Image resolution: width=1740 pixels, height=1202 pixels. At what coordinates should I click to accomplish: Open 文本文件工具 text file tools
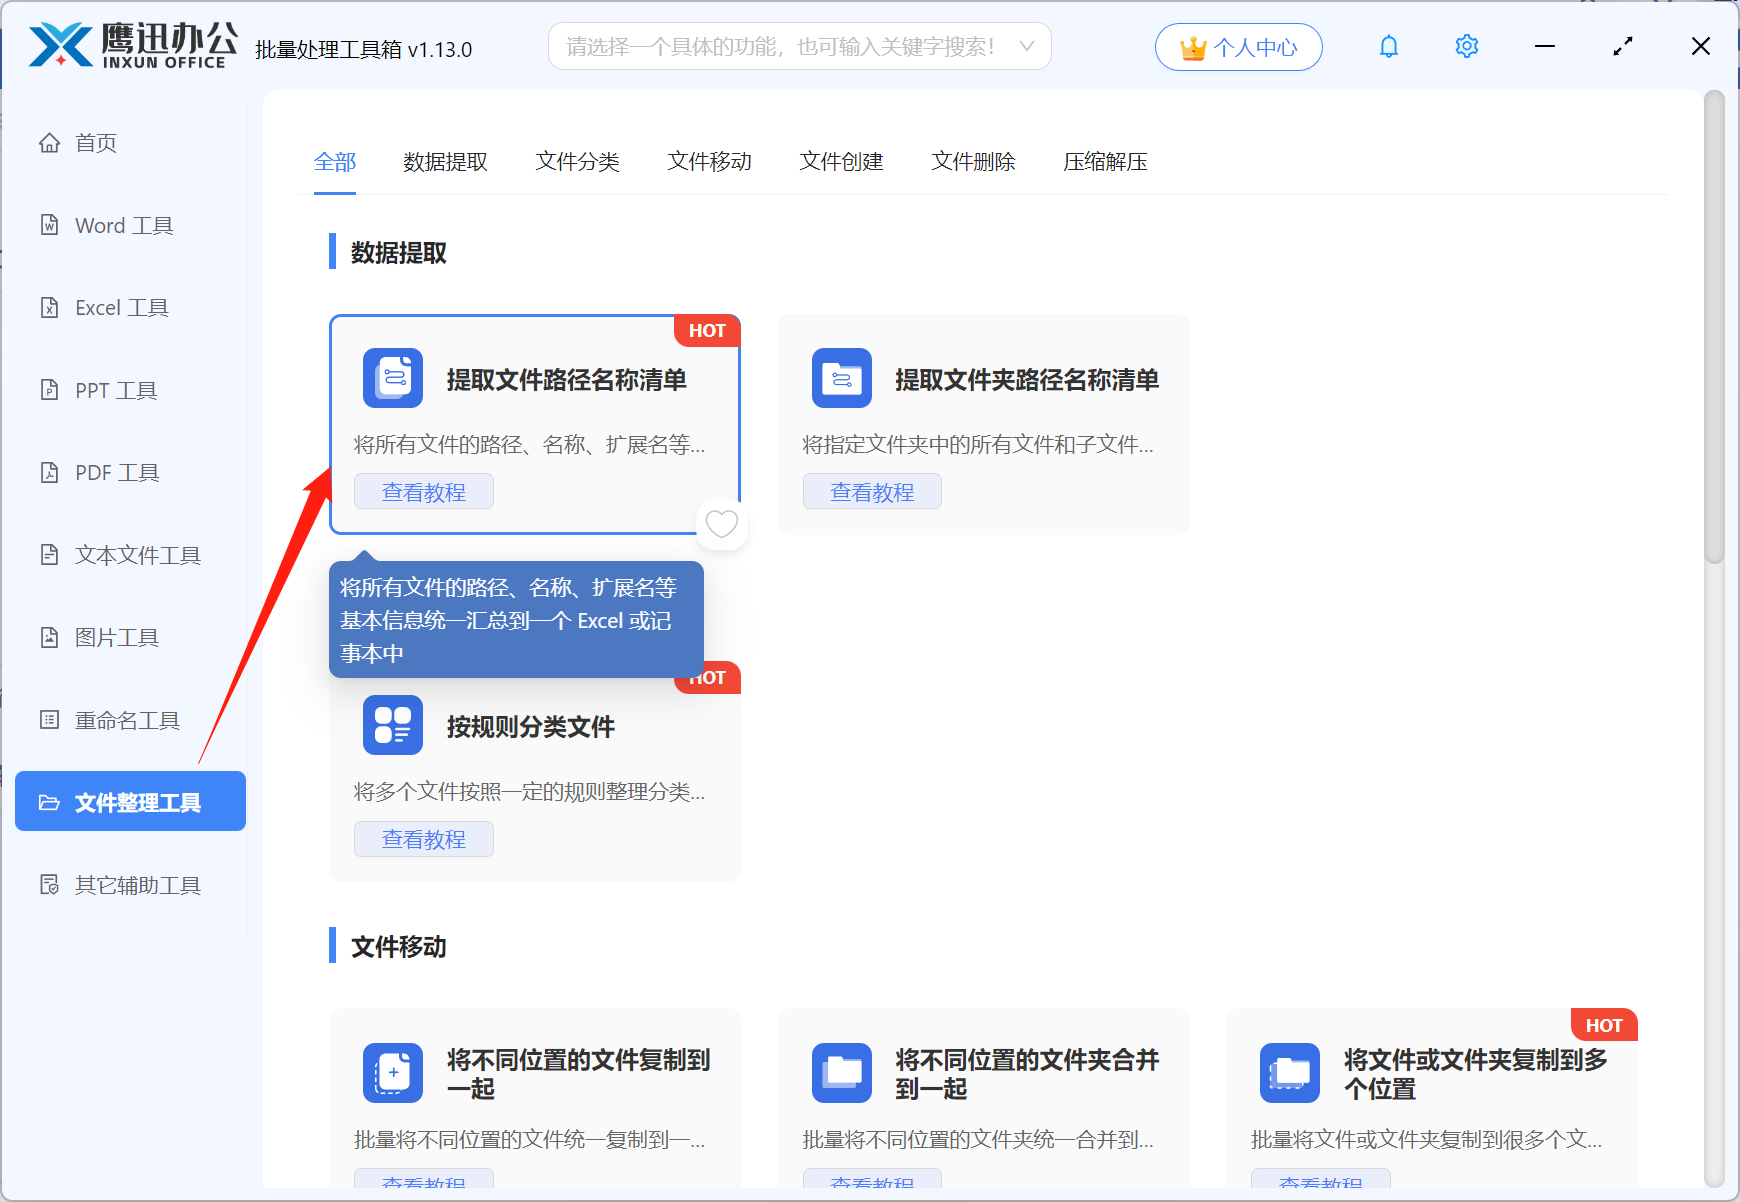click(x=136, y=554)
